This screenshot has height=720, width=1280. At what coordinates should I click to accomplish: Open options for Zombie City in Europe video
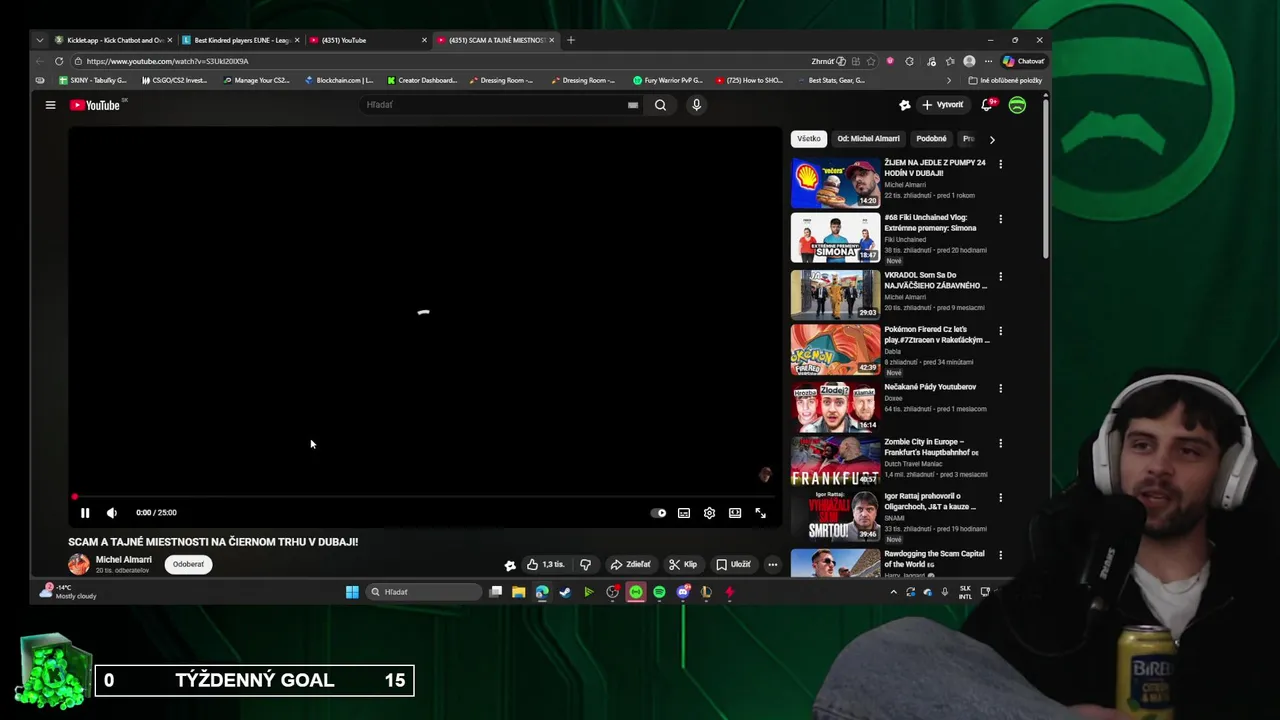(1000, 443)
